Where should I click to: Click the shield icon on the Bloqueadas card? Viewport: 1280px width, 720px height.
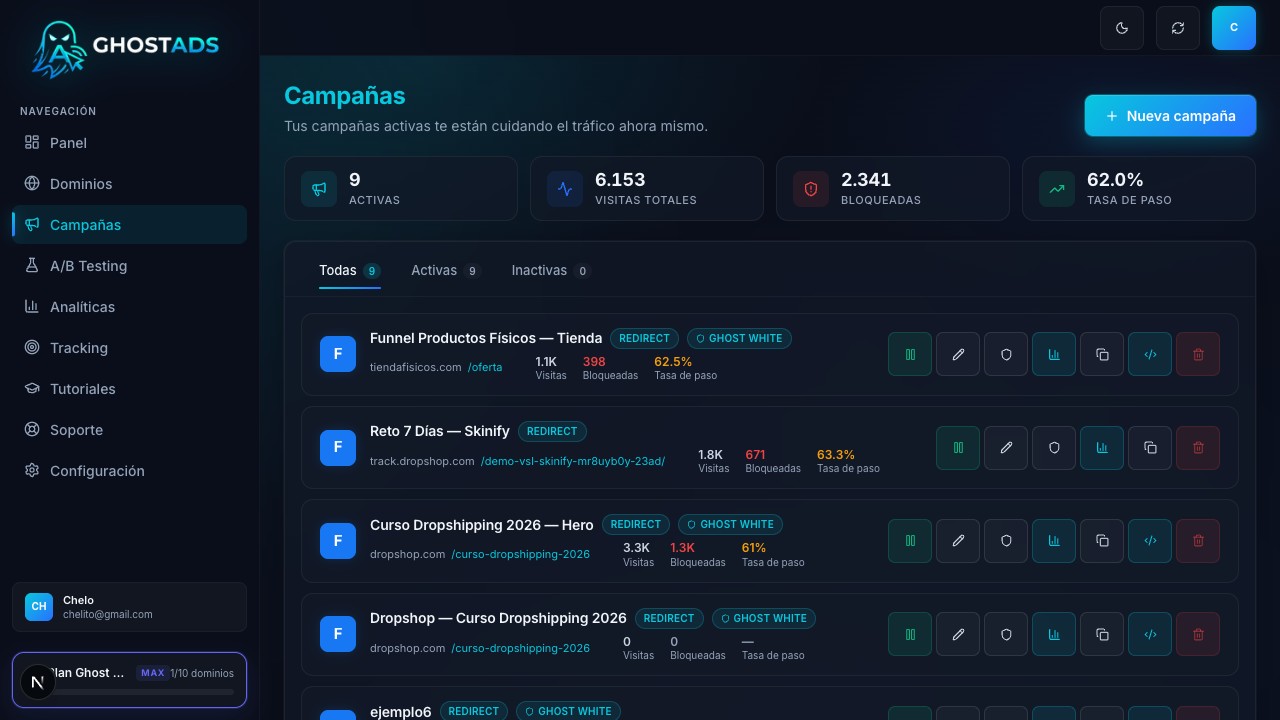click(811, 188)
